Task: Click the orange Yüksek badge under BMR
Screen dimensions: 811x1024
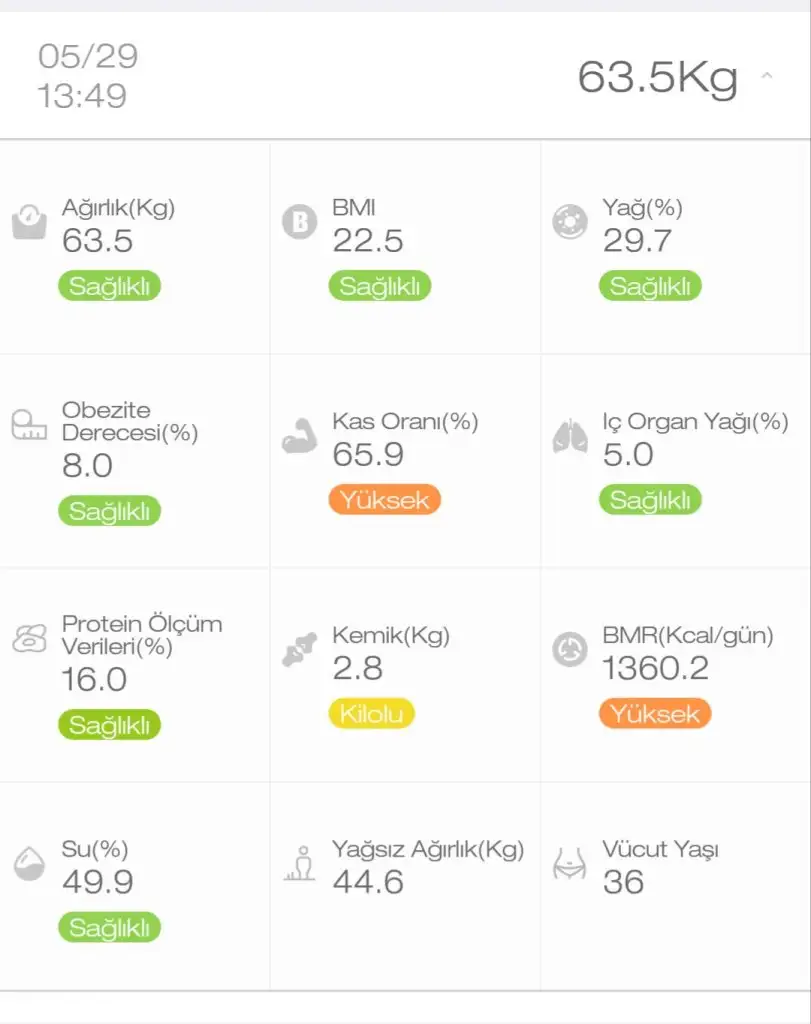Action: tap(655, 714)
